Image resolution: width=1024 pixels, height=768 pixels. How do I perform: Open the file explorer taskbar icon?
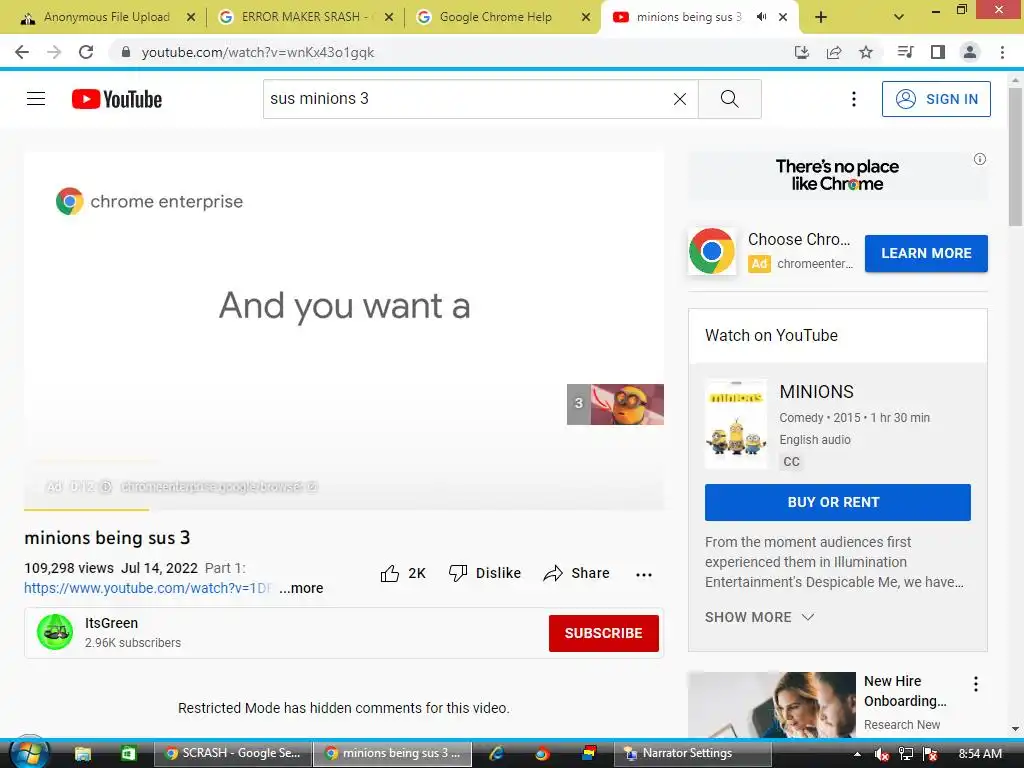[83, 754]
